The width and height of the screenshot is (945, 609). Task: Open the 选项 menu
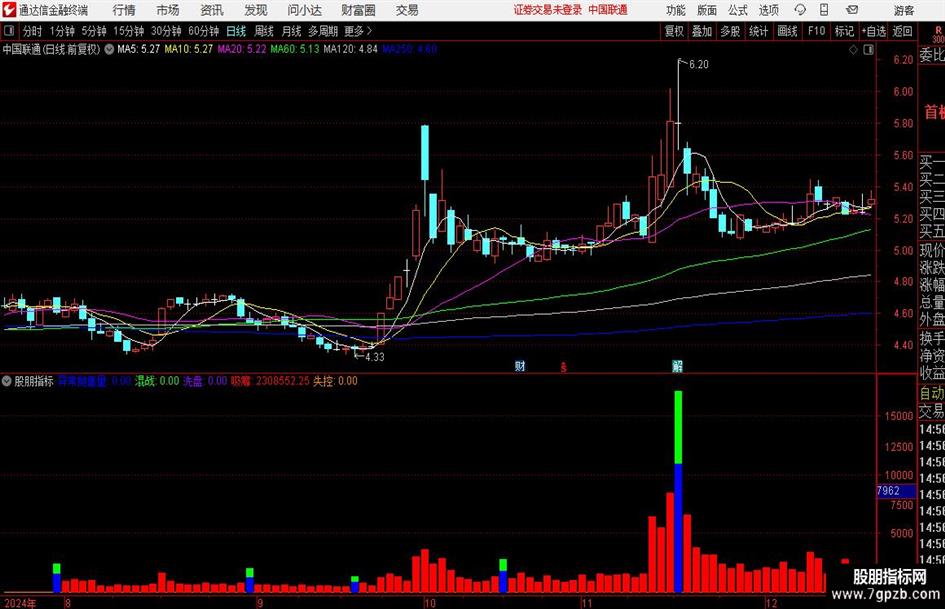click(x=768, y=10)
